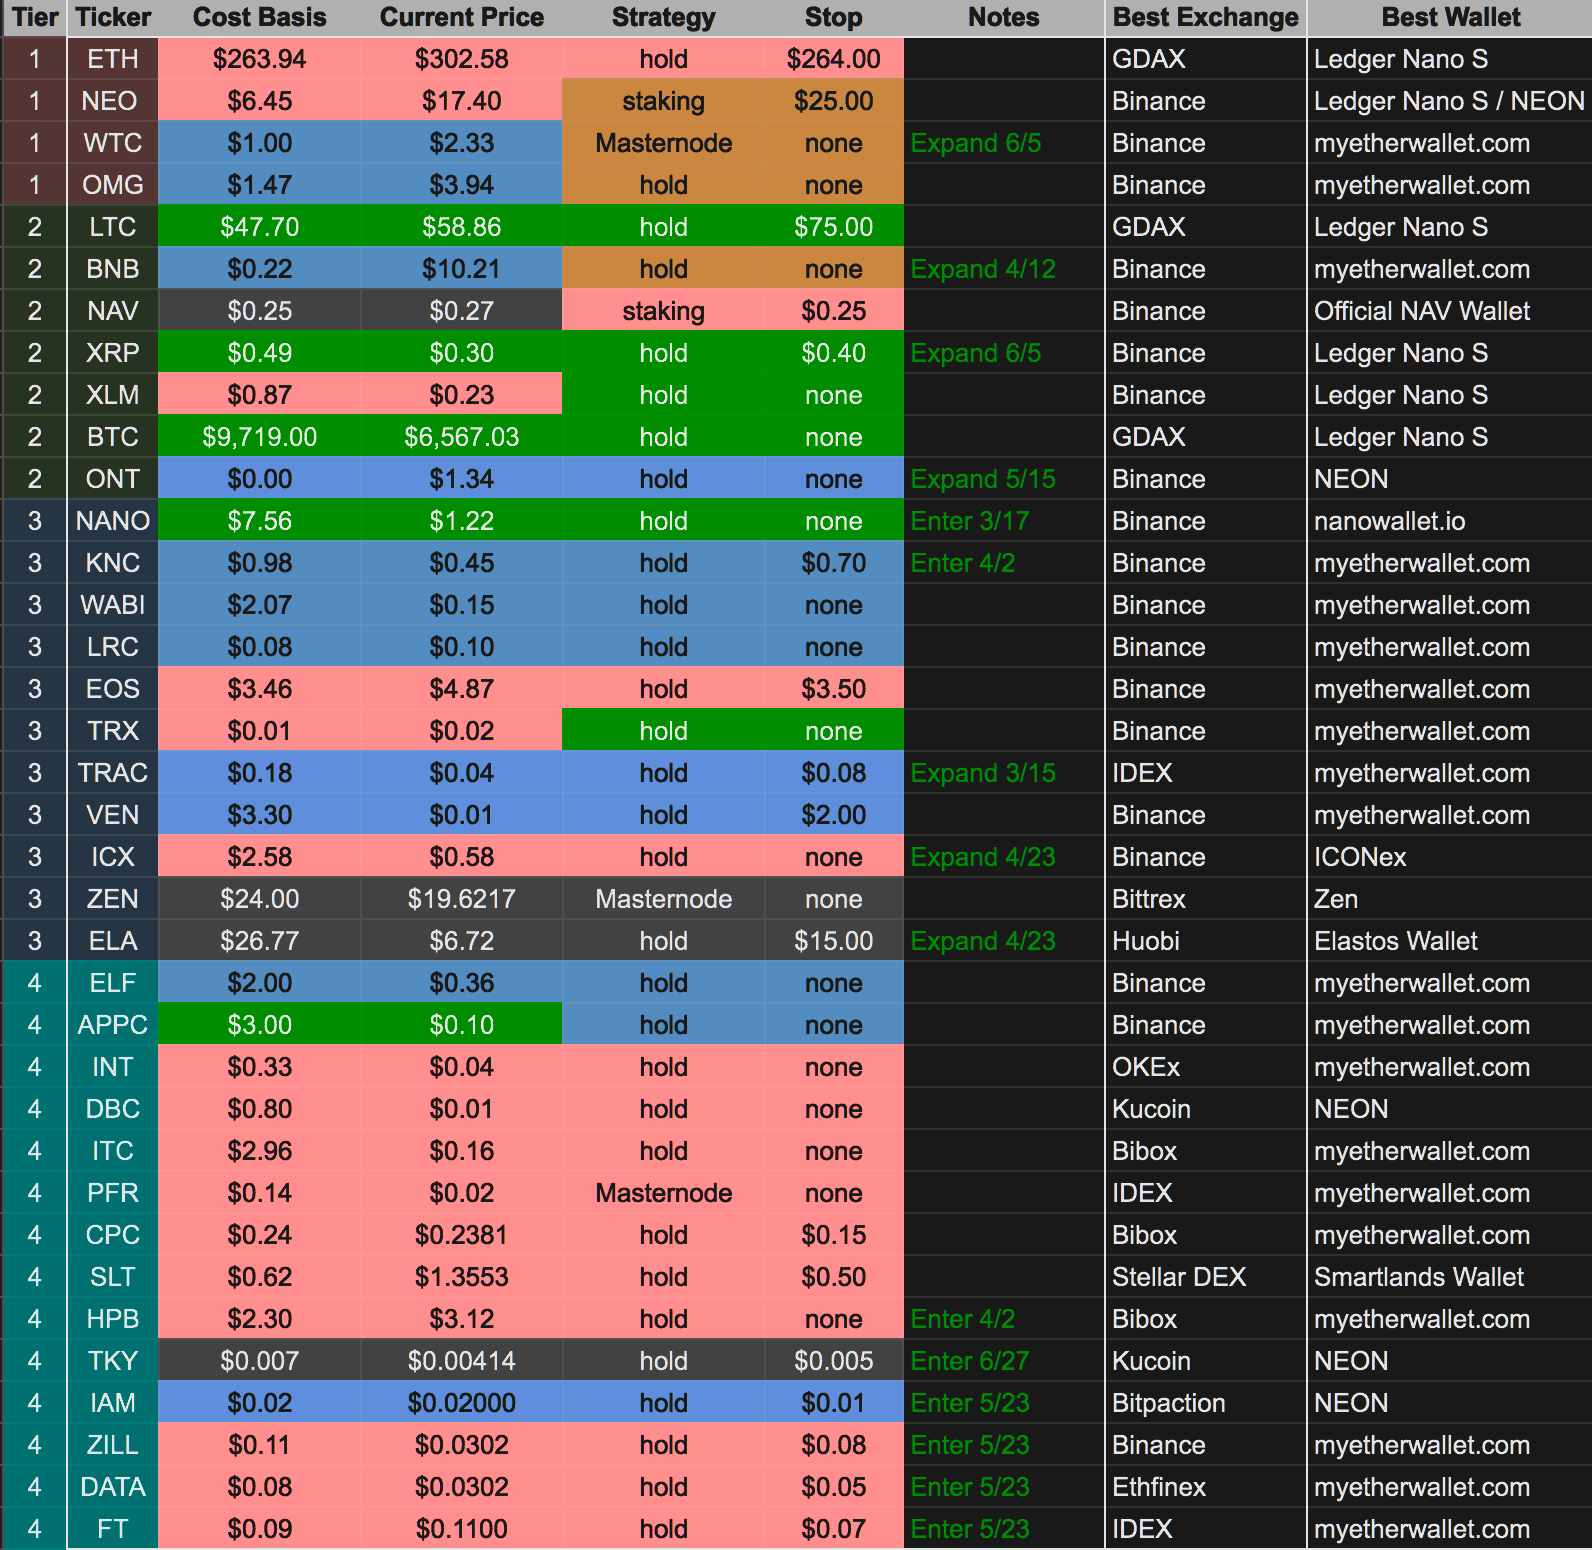Select the APPC ticker cell

pyautogui.click(x=113, y=1025)
